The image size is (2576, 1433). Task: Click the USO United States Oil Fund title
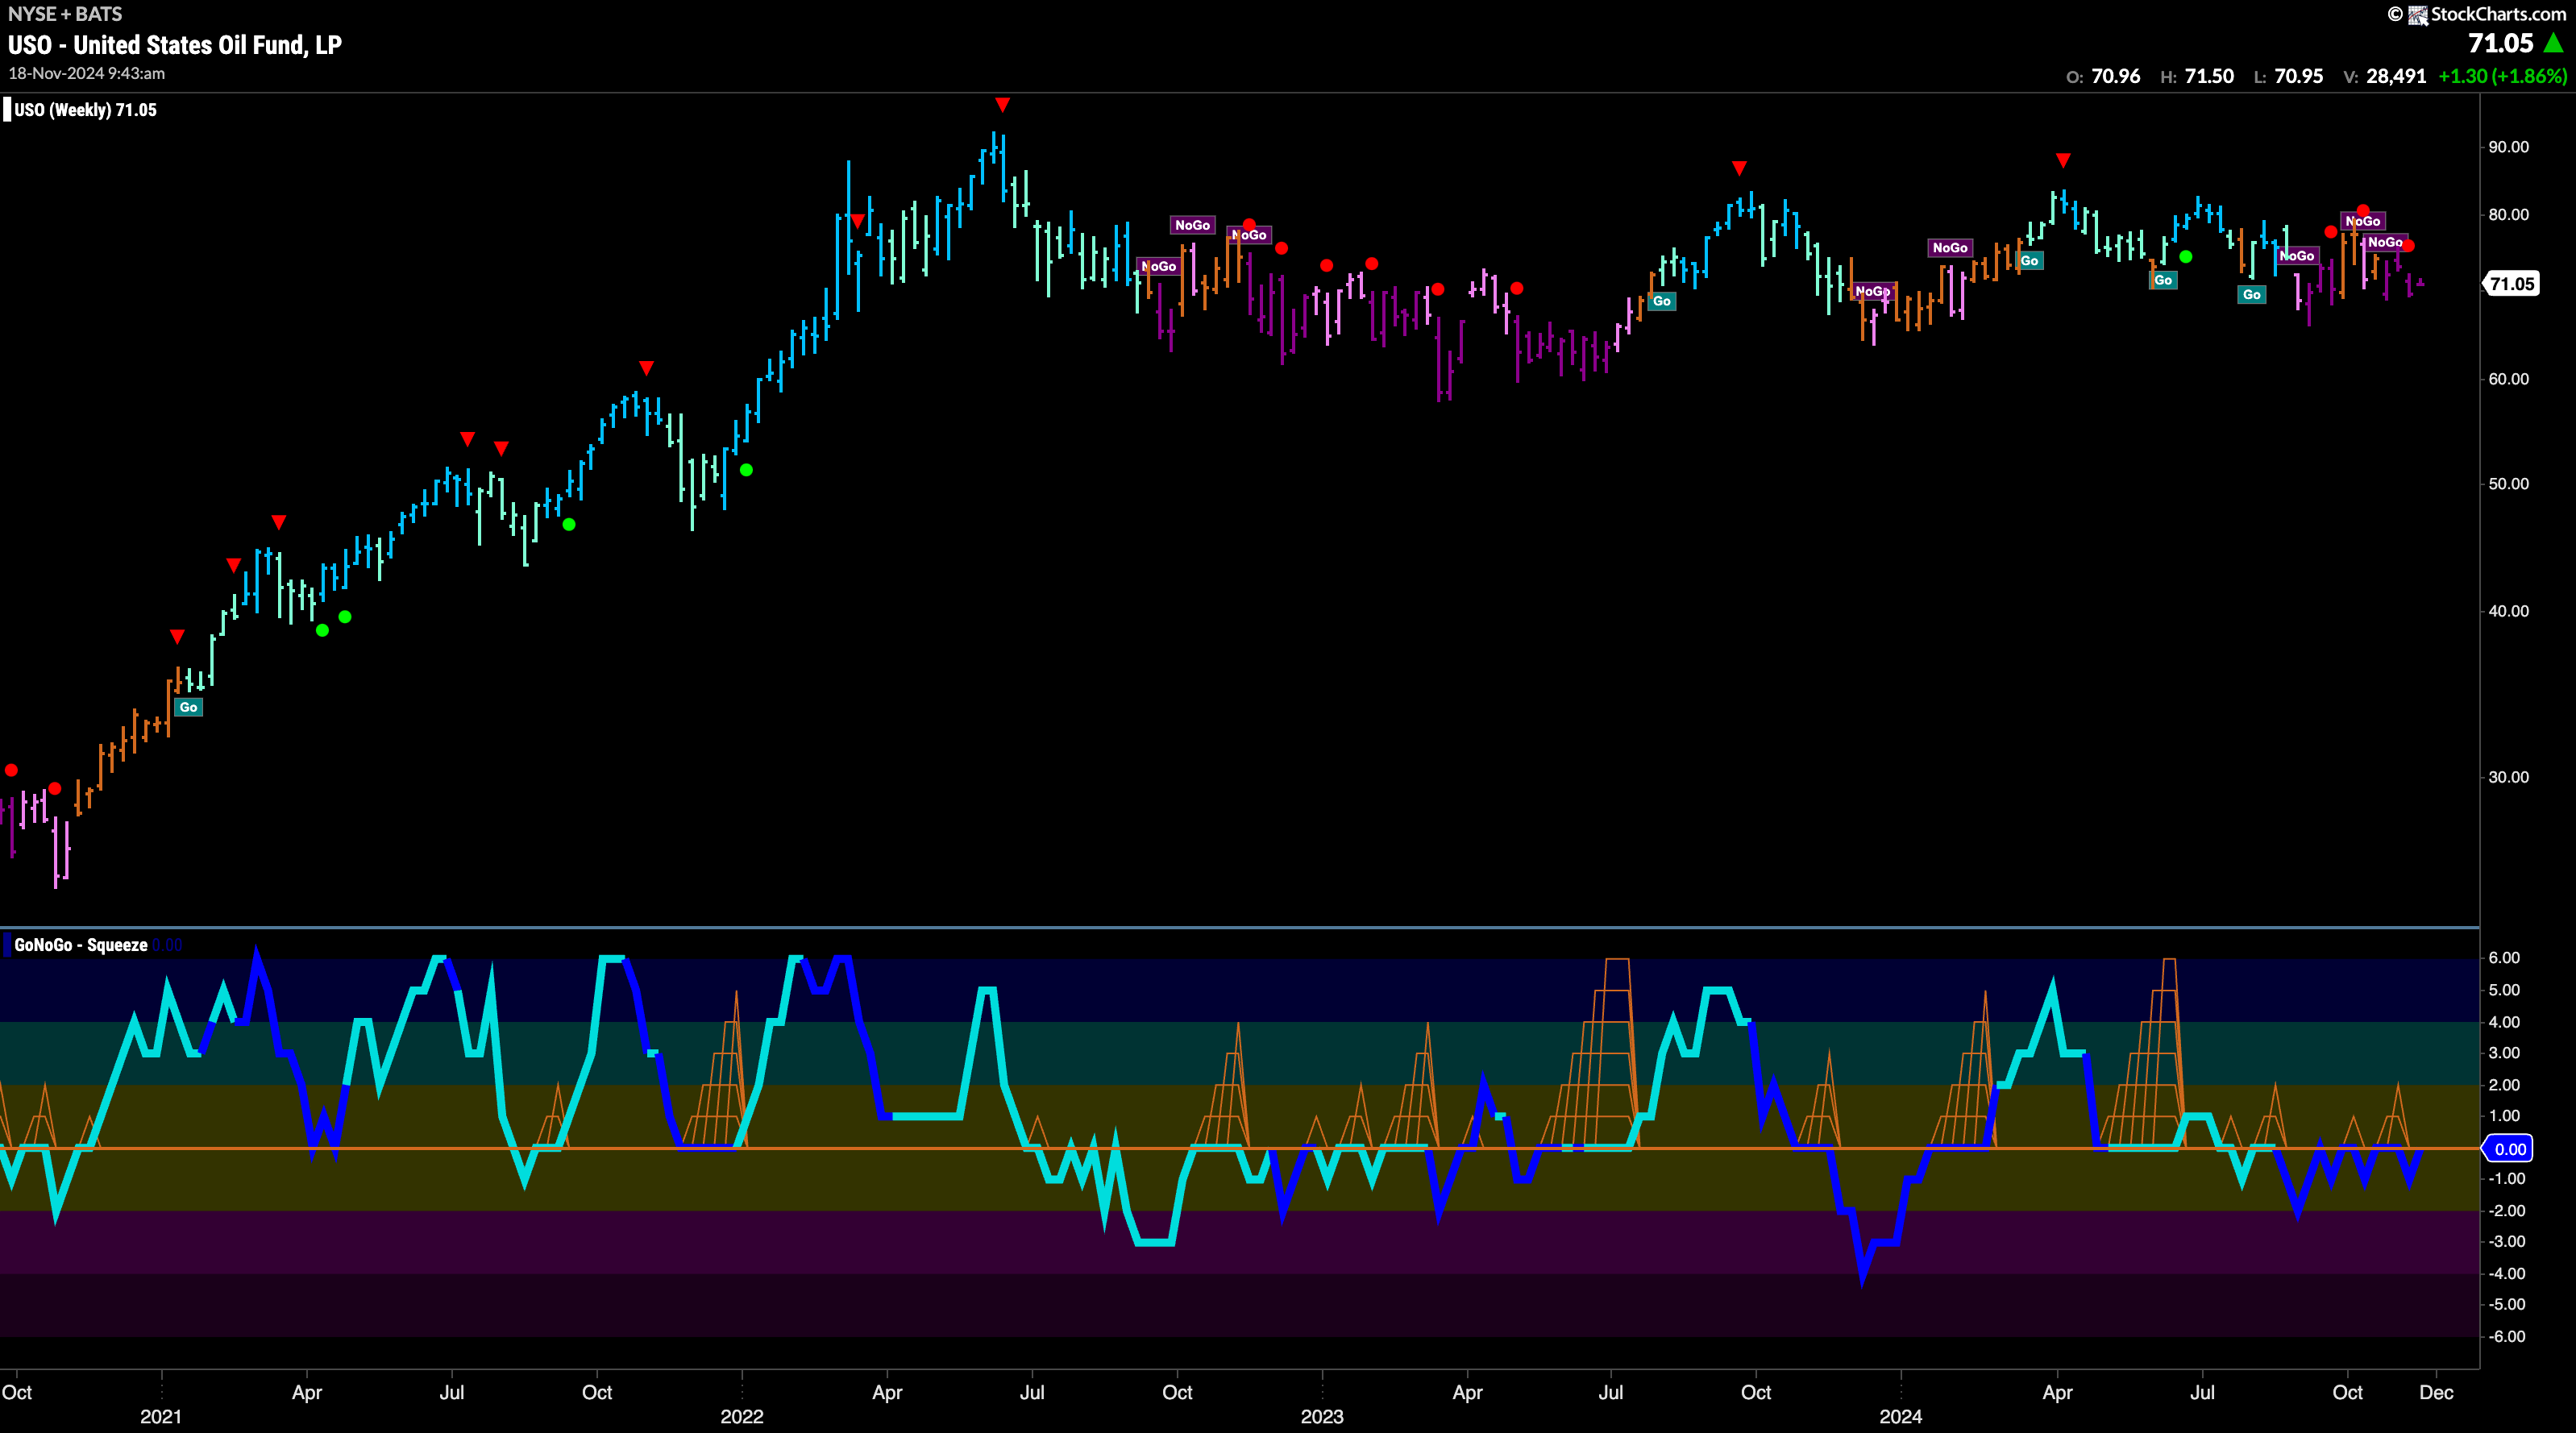click(x=175, y=45)
